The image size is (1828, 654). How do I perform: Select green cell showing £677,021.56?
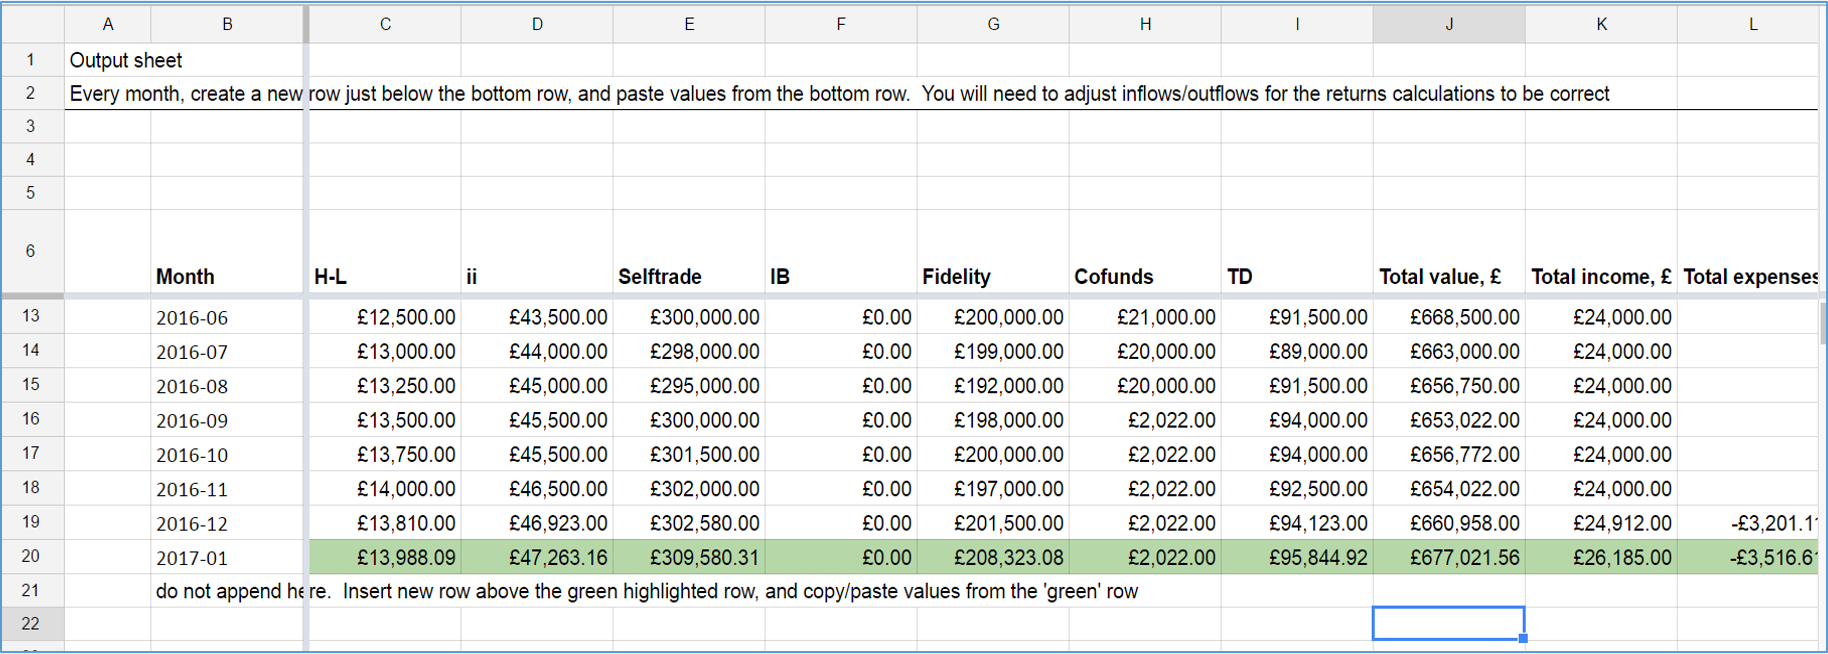pos(1464,558)
